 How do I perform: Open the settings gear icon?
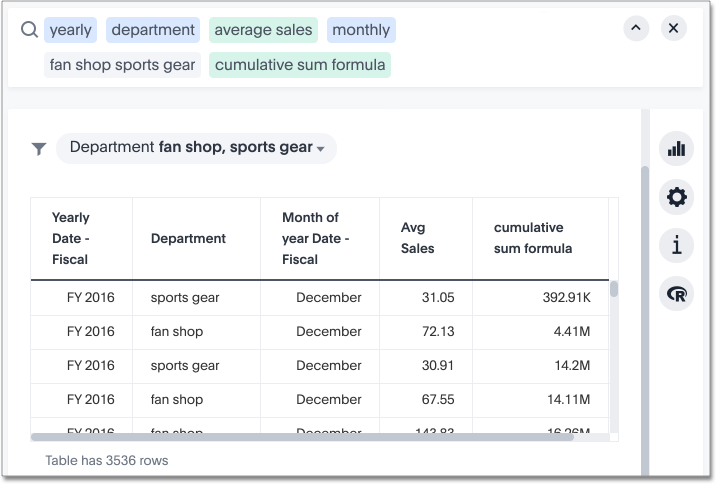pyautogui.click(x=677, y=197)
